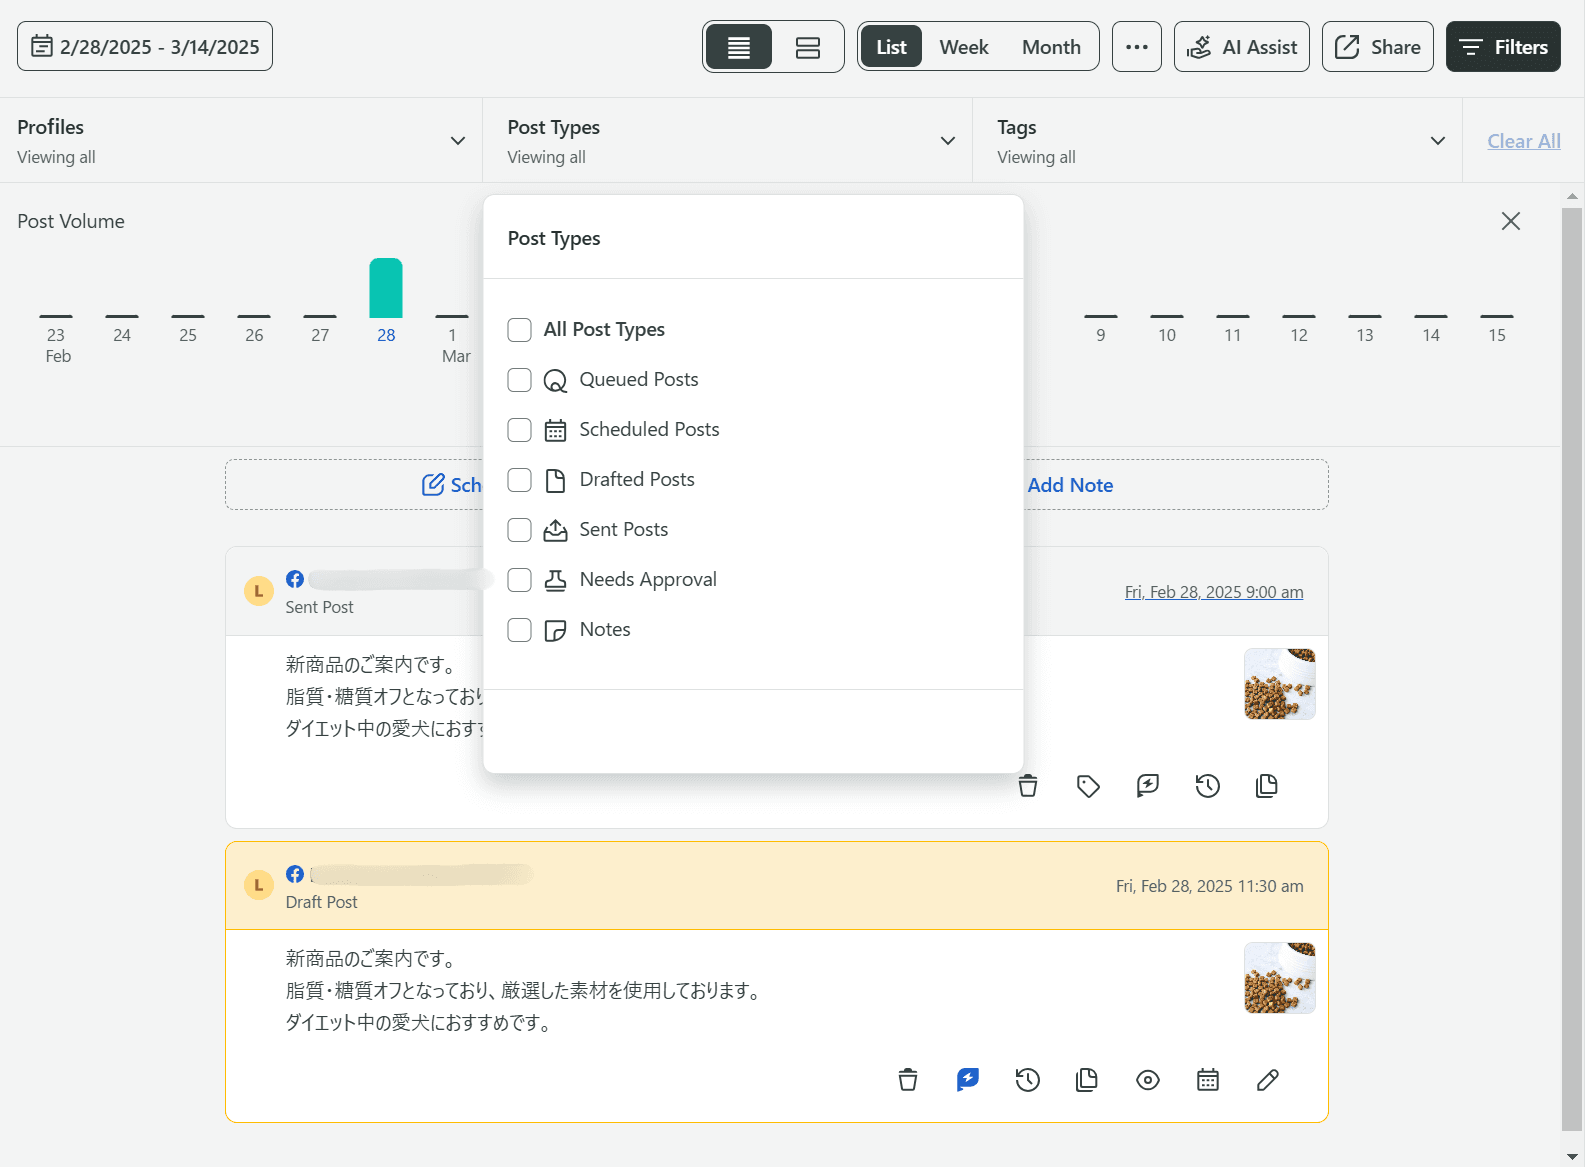
Task: Enable the Drafted Posts filter checkbox
Action: tap(519, 480)
